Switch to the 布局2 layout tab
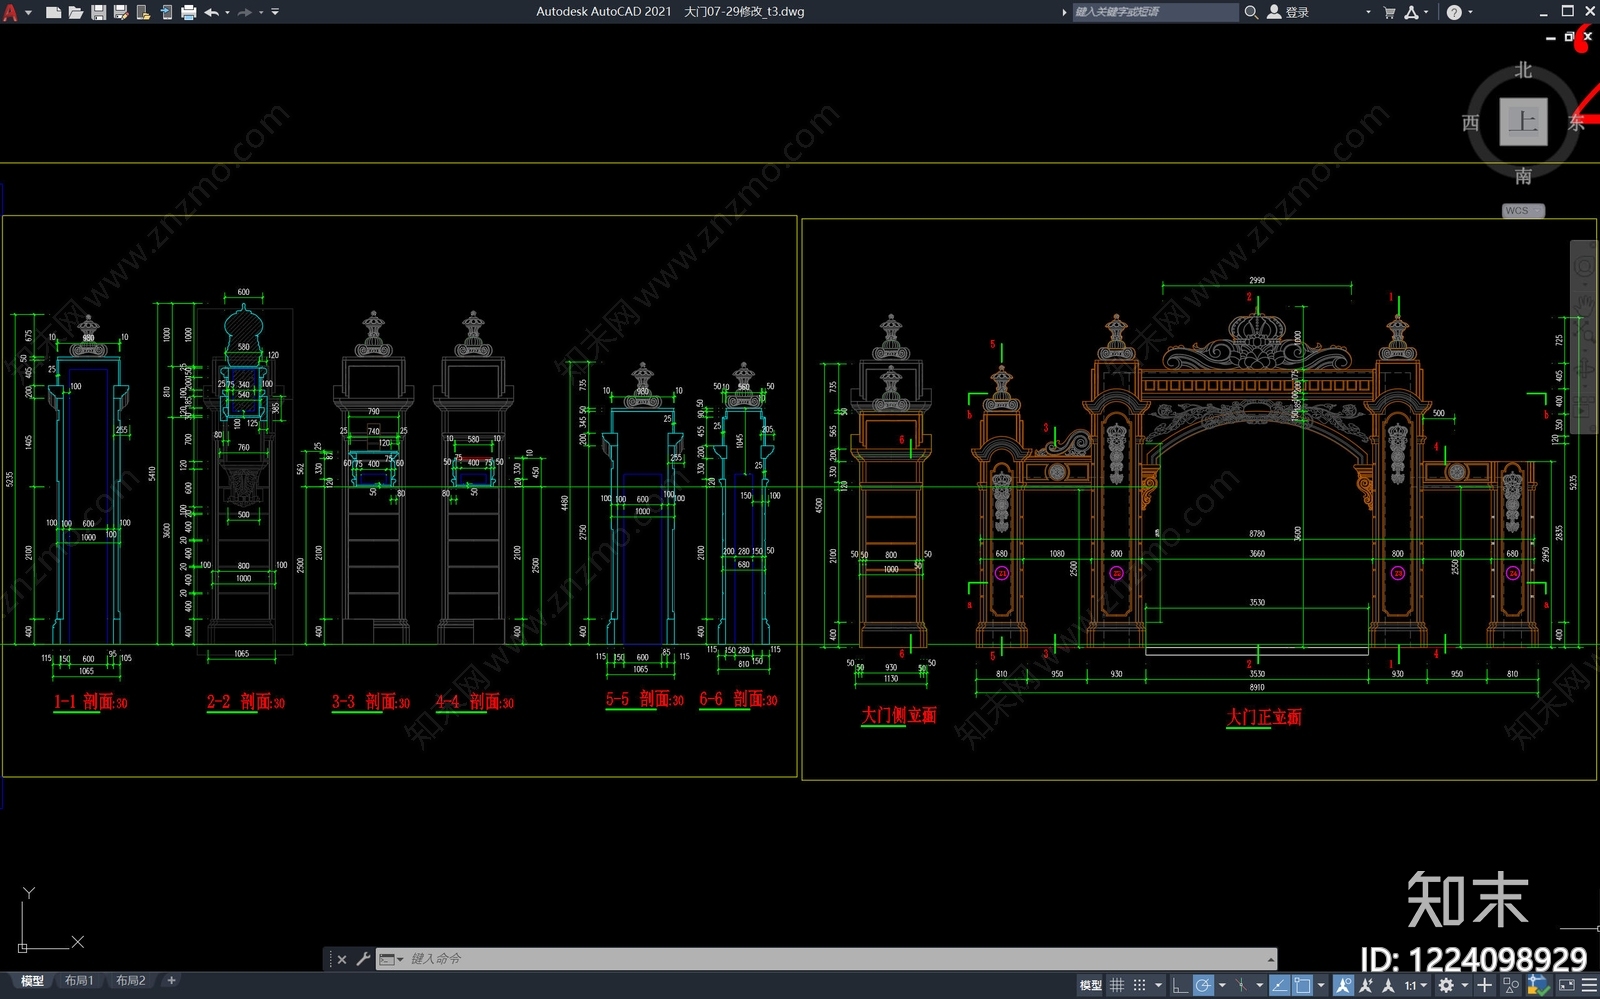 (x=131, y=981)
